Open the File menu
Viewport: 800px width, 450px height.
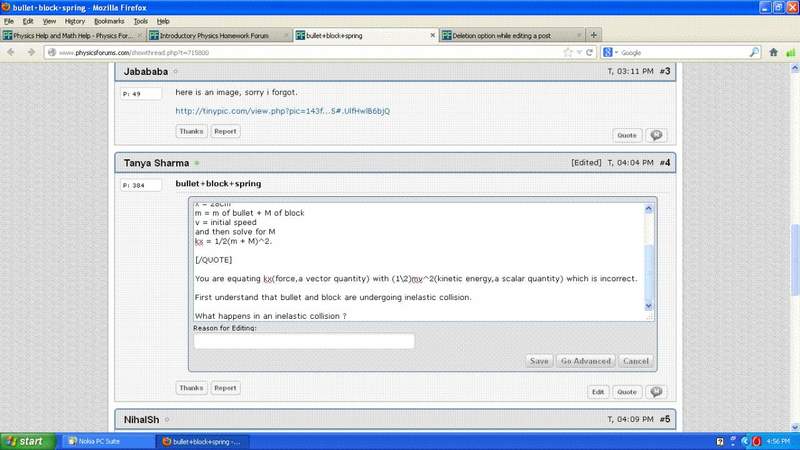(9, 21)
